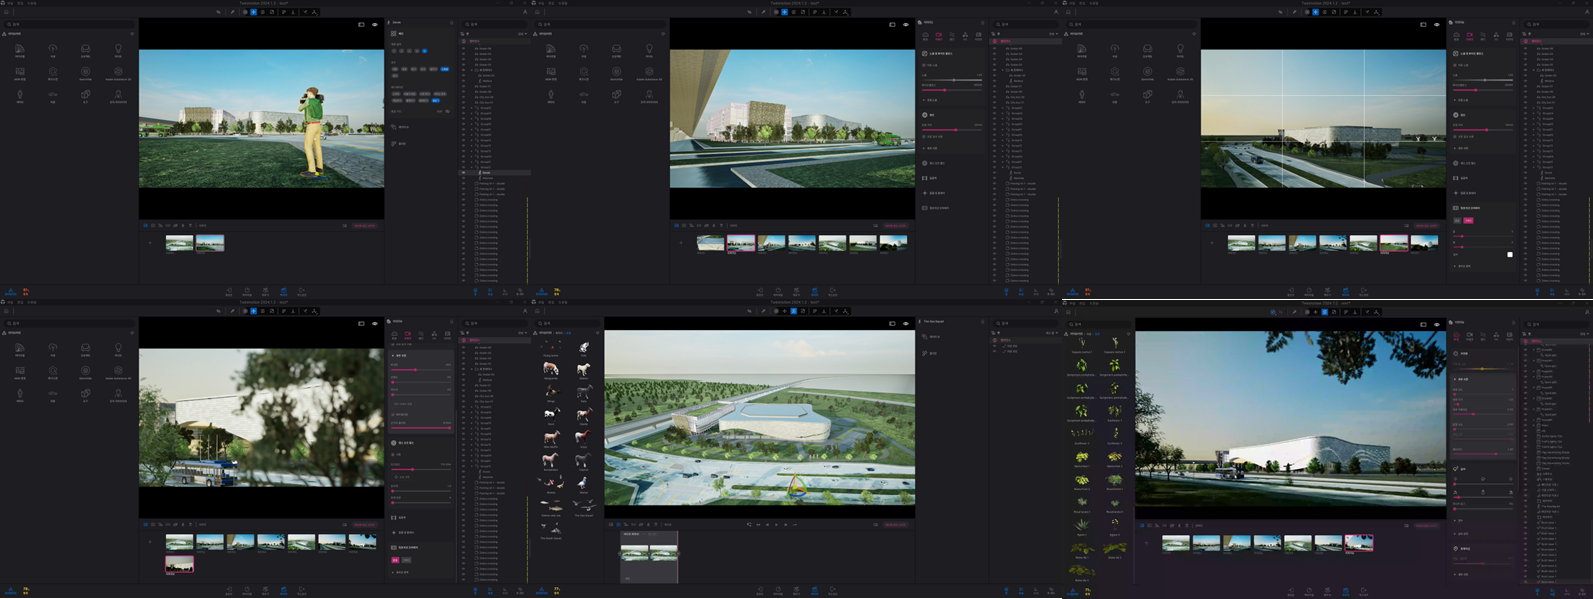The height and width of the screenshot is (599, 1593).
Task: Select pink-outlined image thumbnail in dusk-building window
Action: pos(1358,543)
